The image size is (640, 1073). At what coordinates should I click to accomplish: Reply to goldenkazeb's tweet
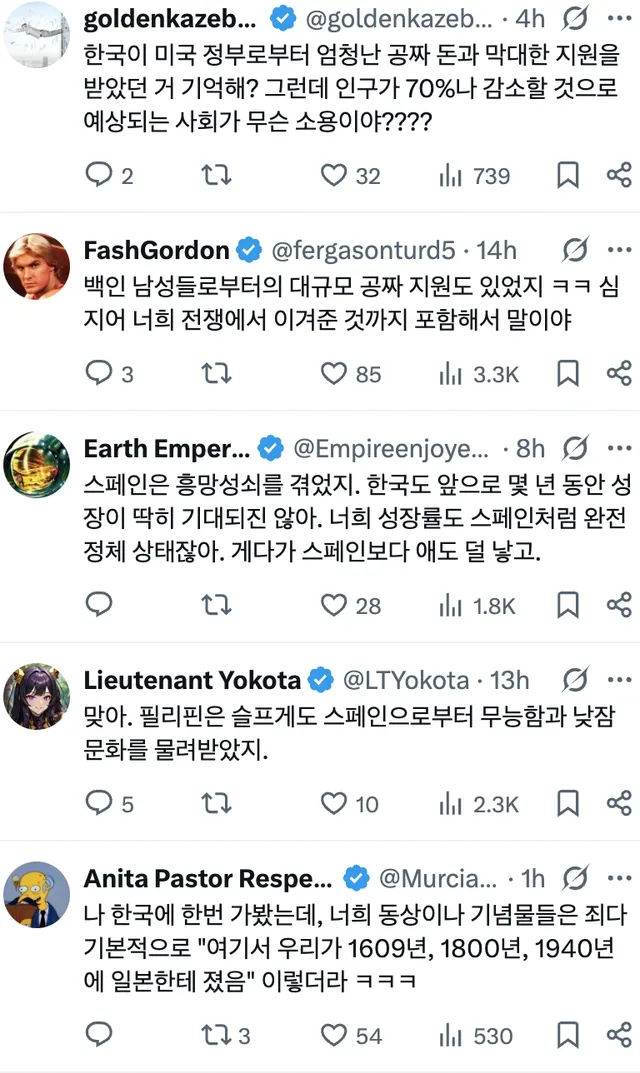point(98,176)
